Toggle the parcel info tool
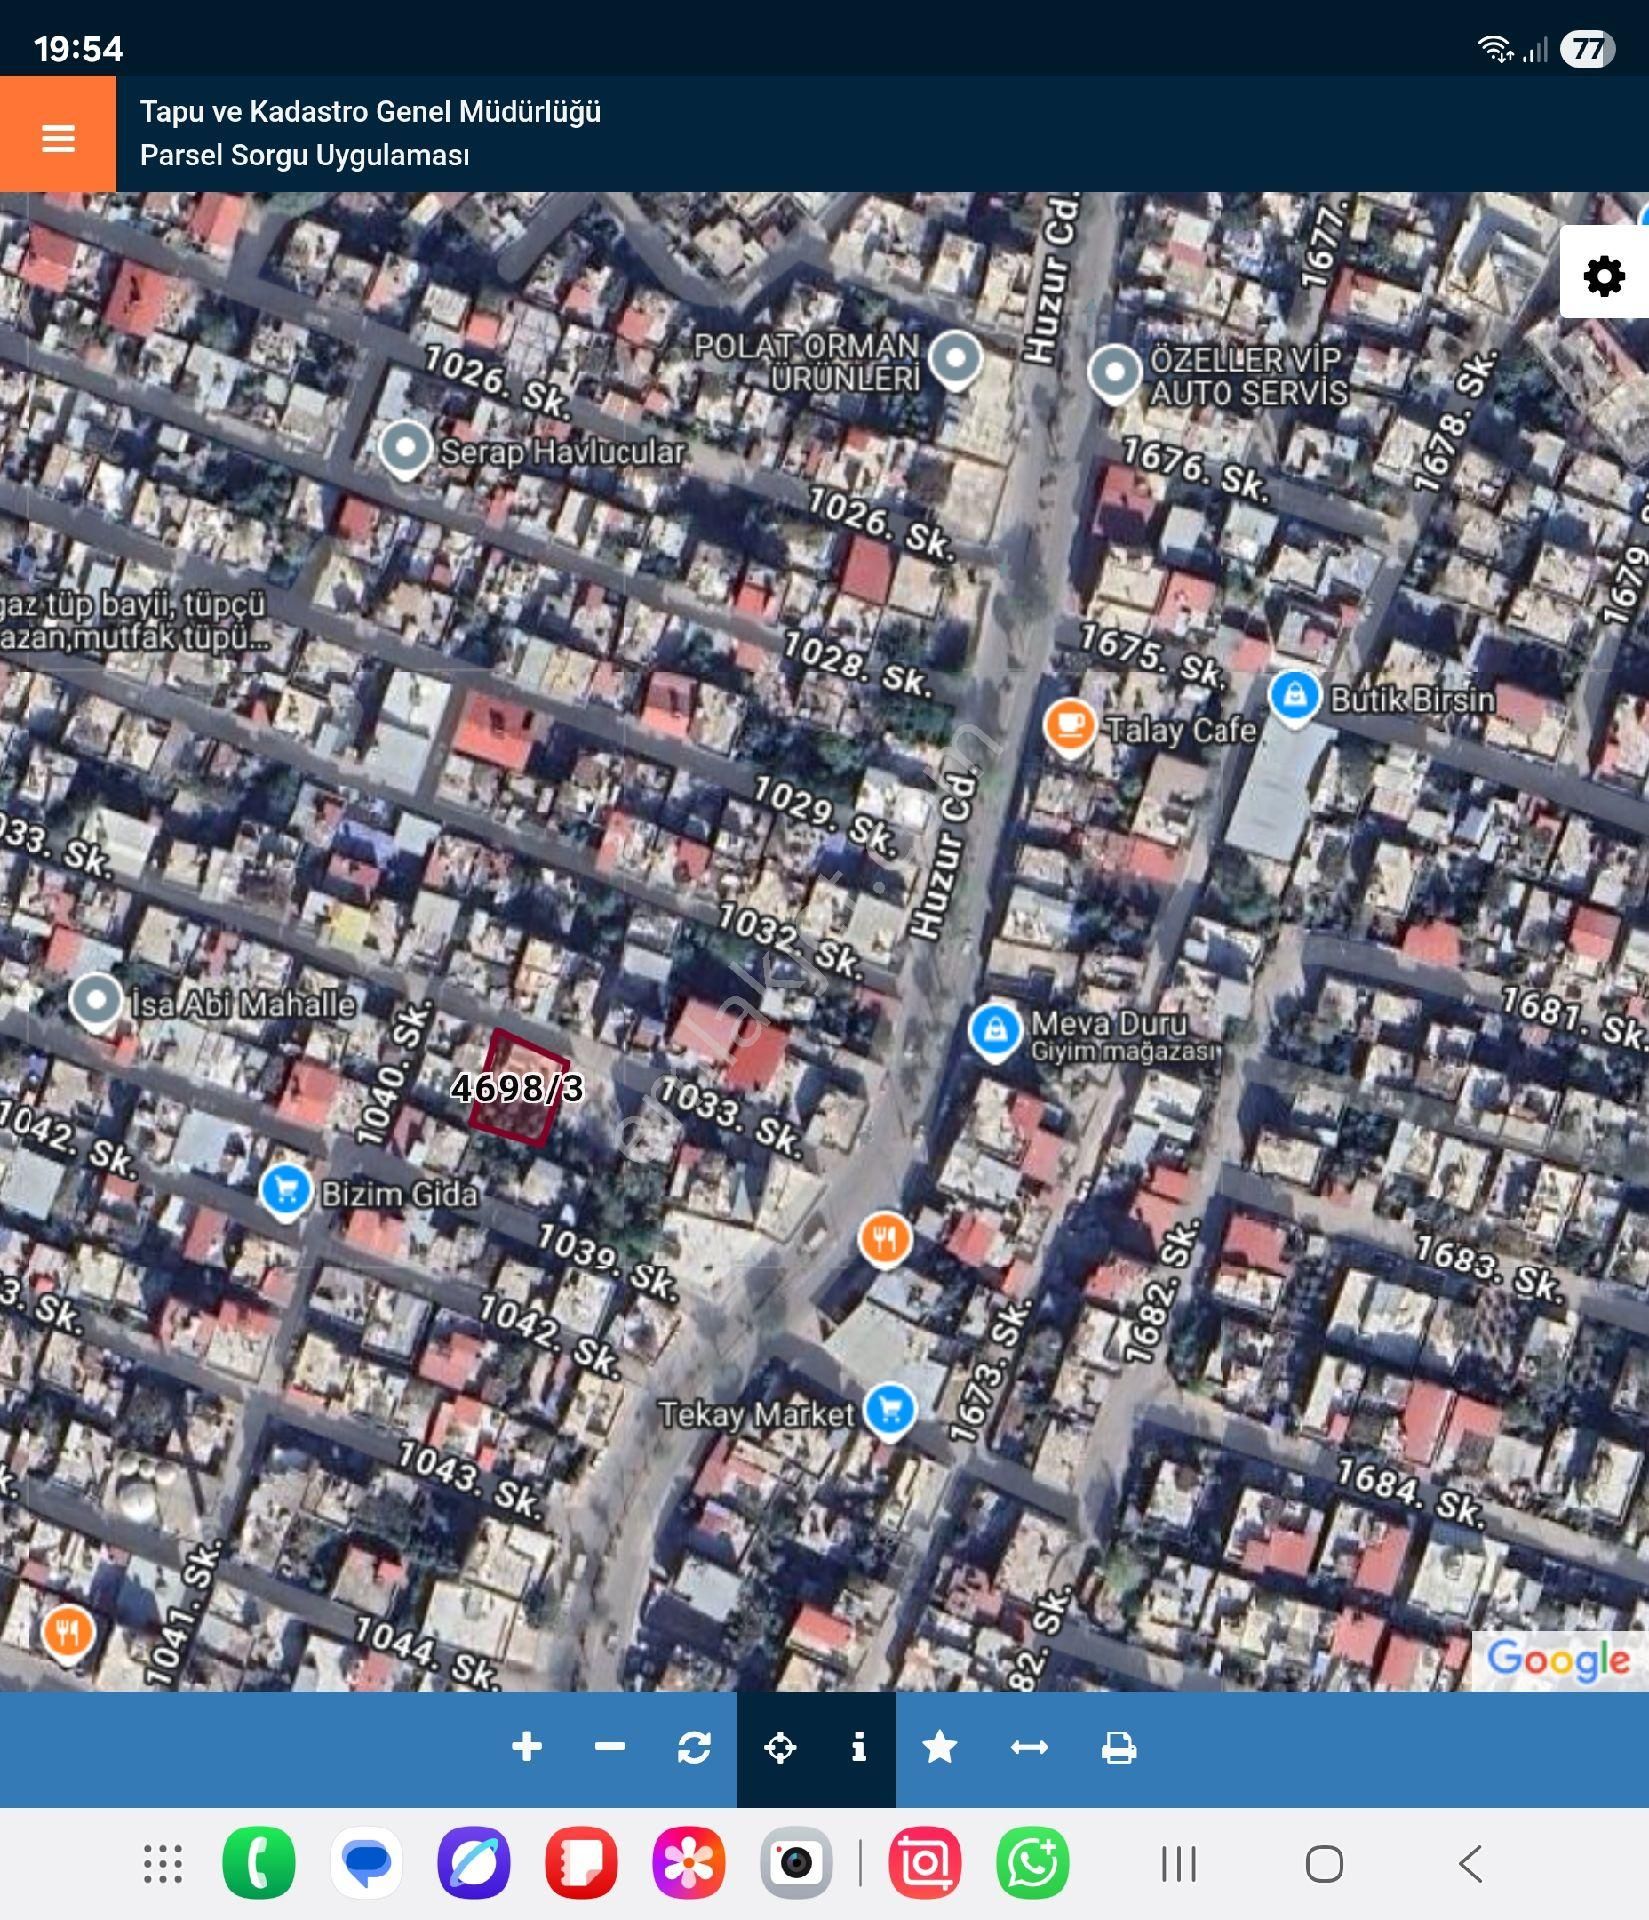The image size is (1649, 1920). point(858,1747)
